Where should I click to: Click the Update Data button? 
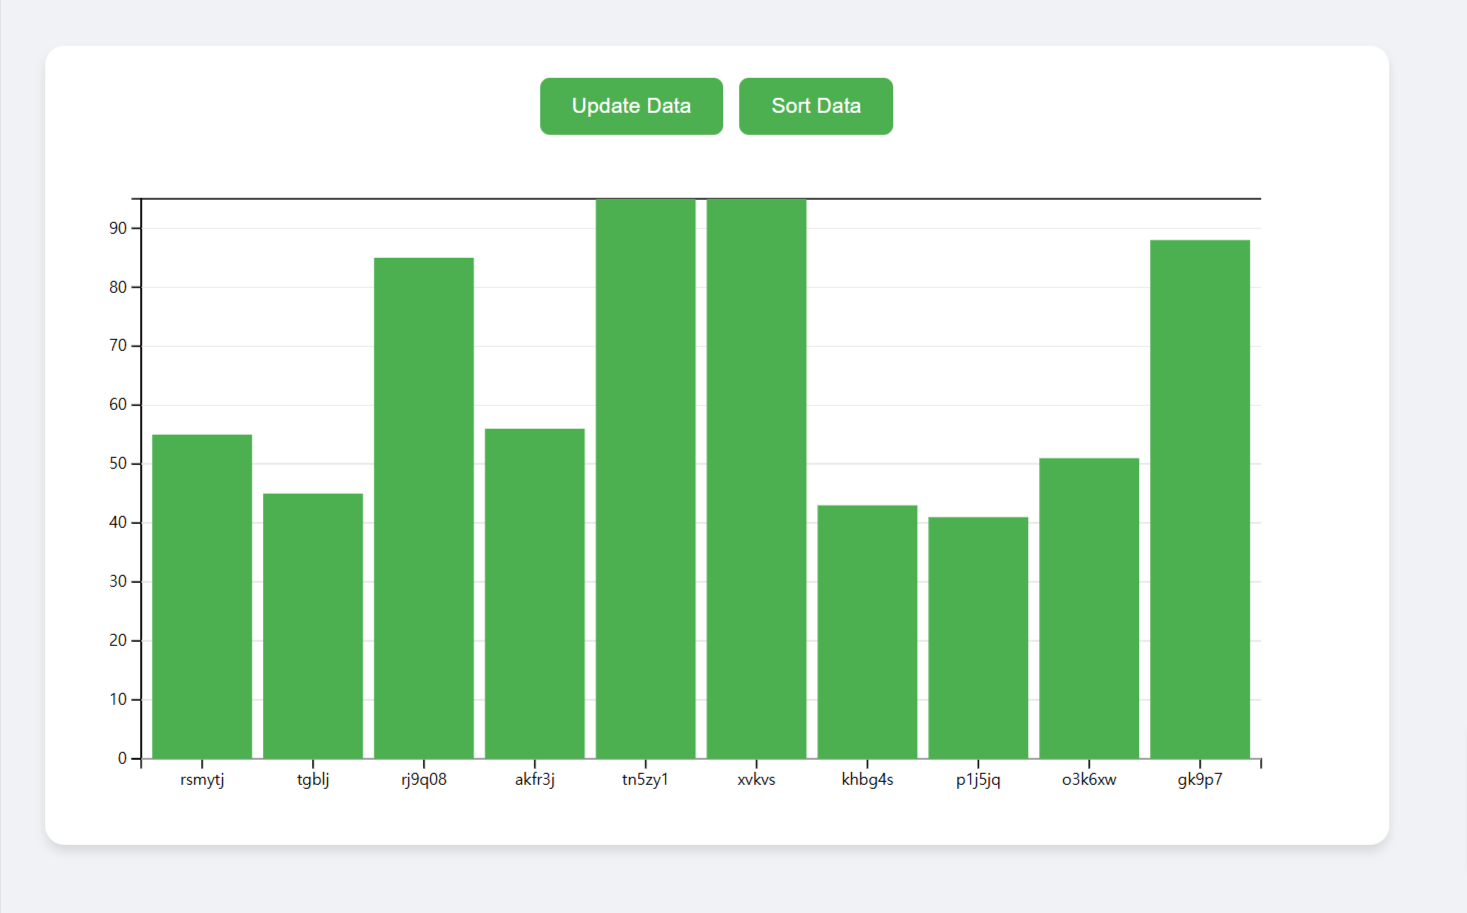point(631,106)
